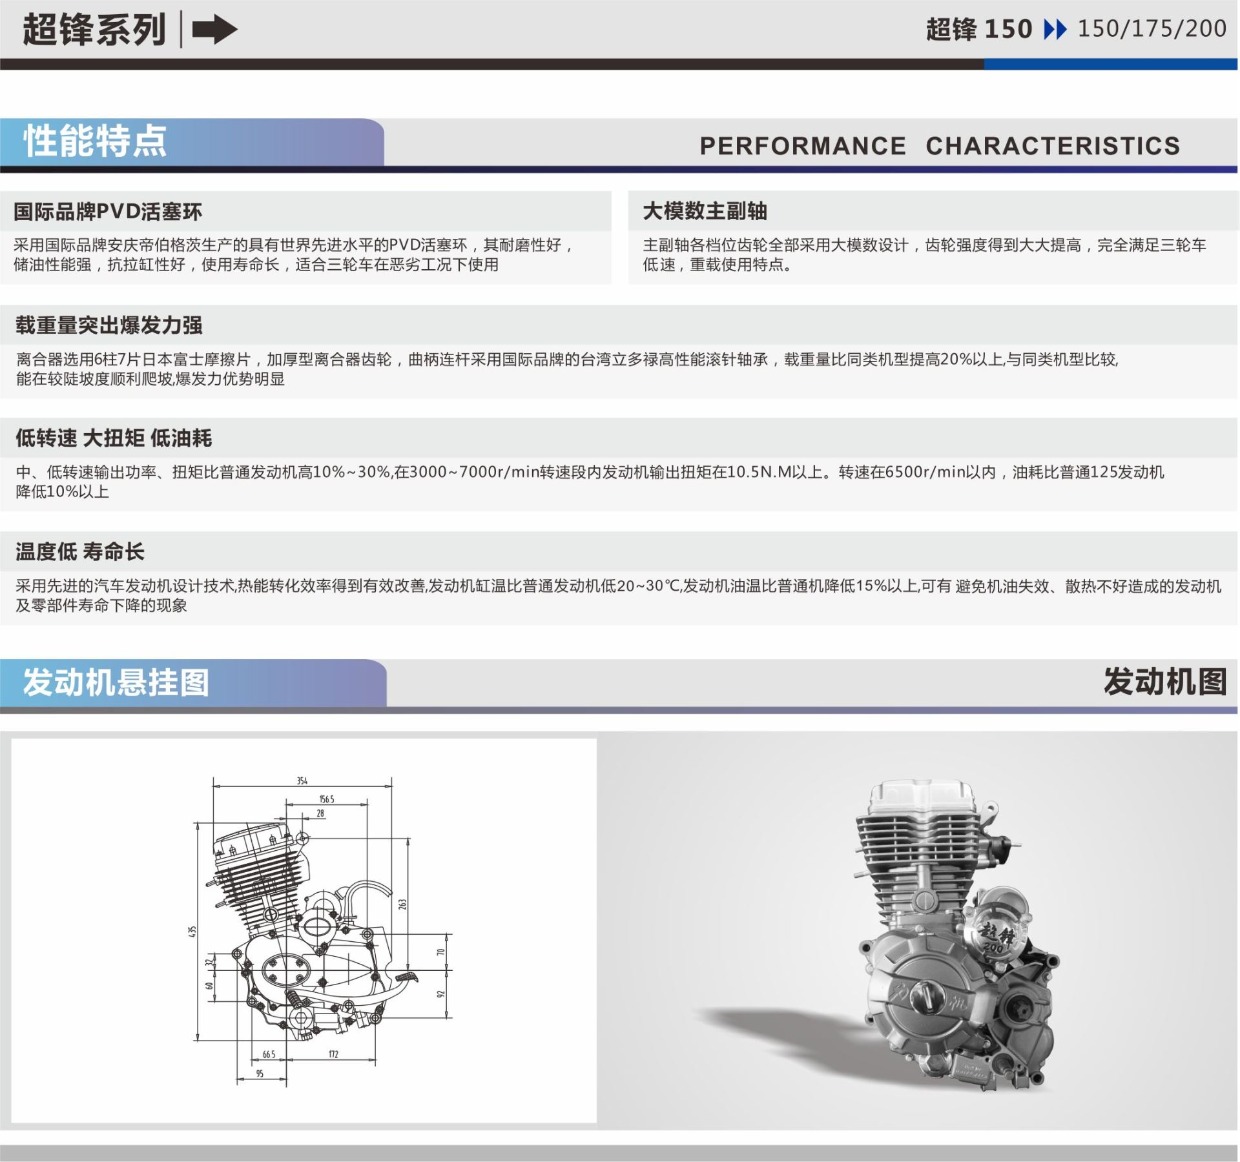Click the black arrow icon beside 超锋系列

click(214, 29)
